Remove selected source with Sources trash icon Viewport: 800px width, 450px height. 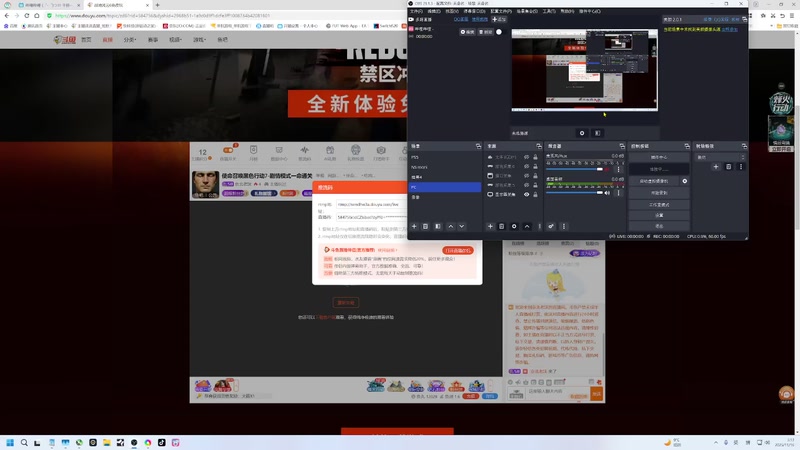click(x=502, y=227)
